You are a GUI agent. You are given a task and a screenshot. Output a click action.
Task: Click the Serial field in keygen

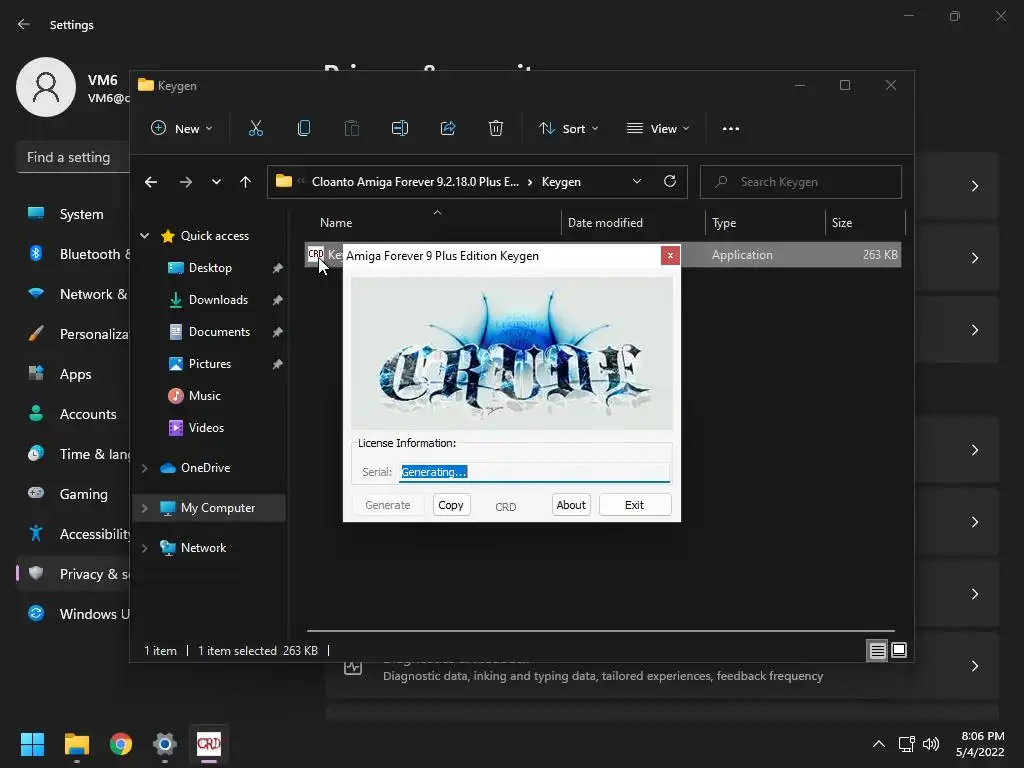(534, 472)
